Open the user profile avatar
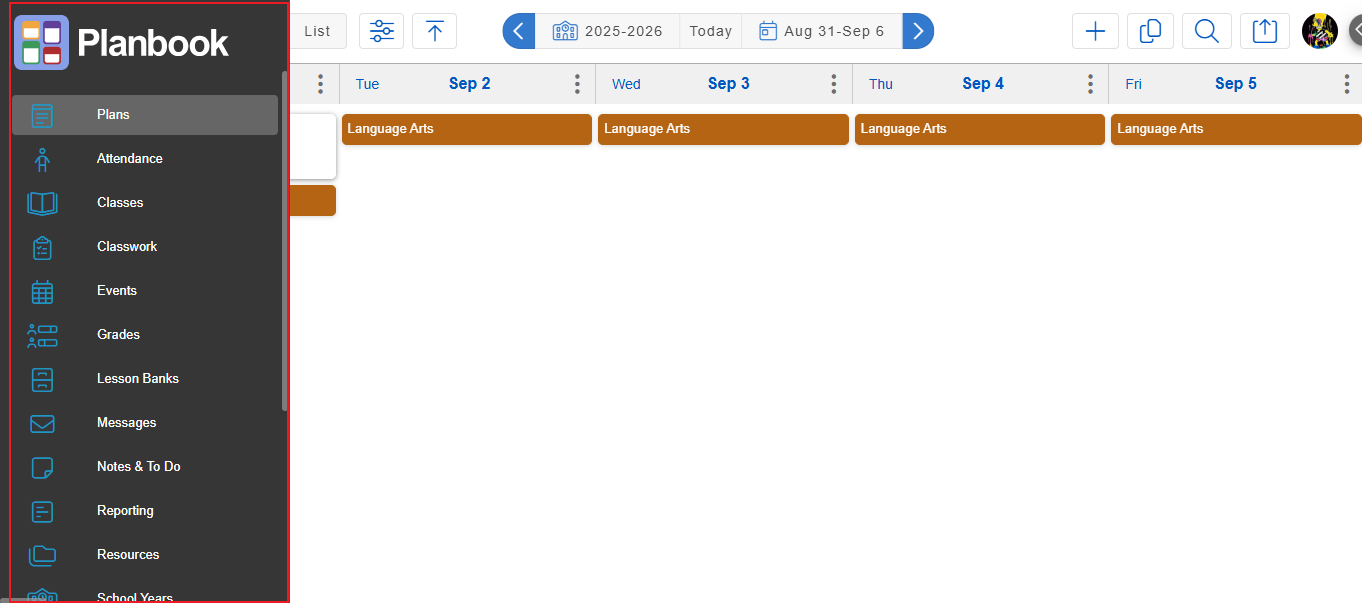This screenshot has height=603, width=1362. coord(1320,31)
